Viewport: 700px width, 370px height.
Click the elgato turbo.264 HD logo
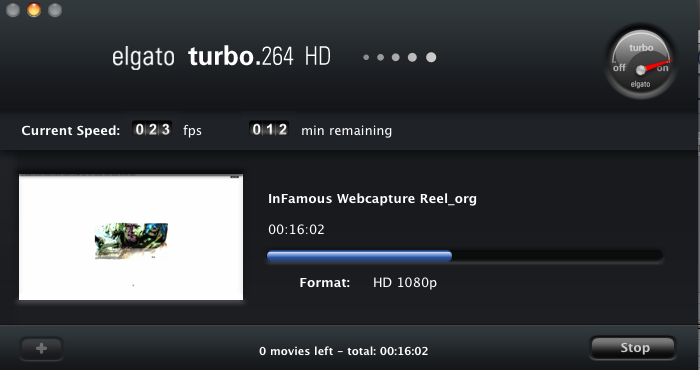221,57
